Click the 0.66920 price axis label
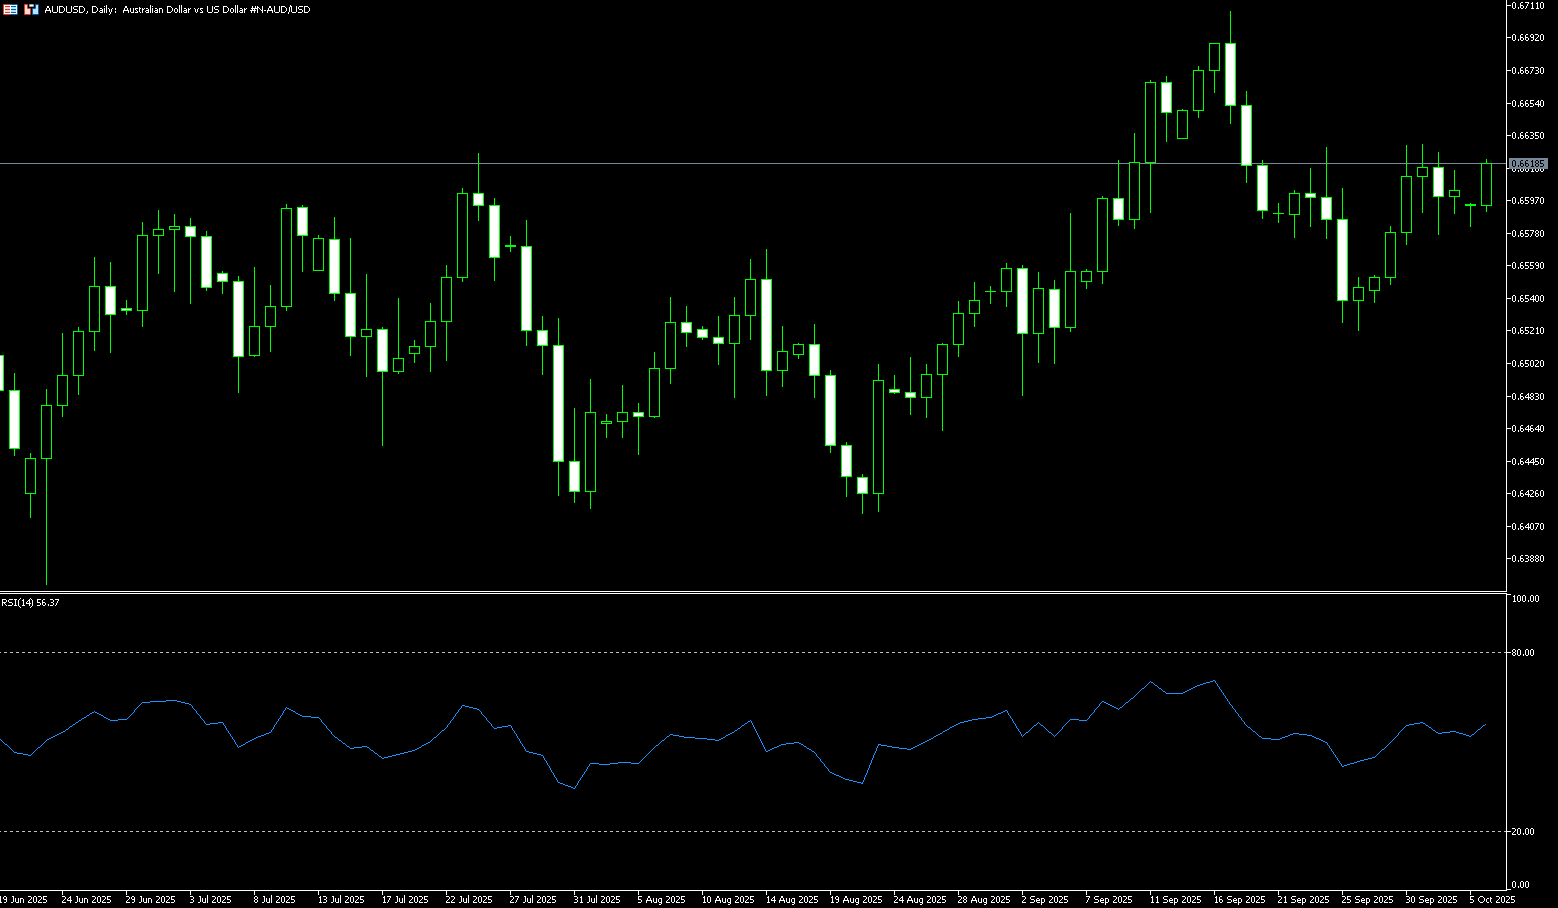The height and width of the screenshot is (908, 1558). click(1527, 38)
